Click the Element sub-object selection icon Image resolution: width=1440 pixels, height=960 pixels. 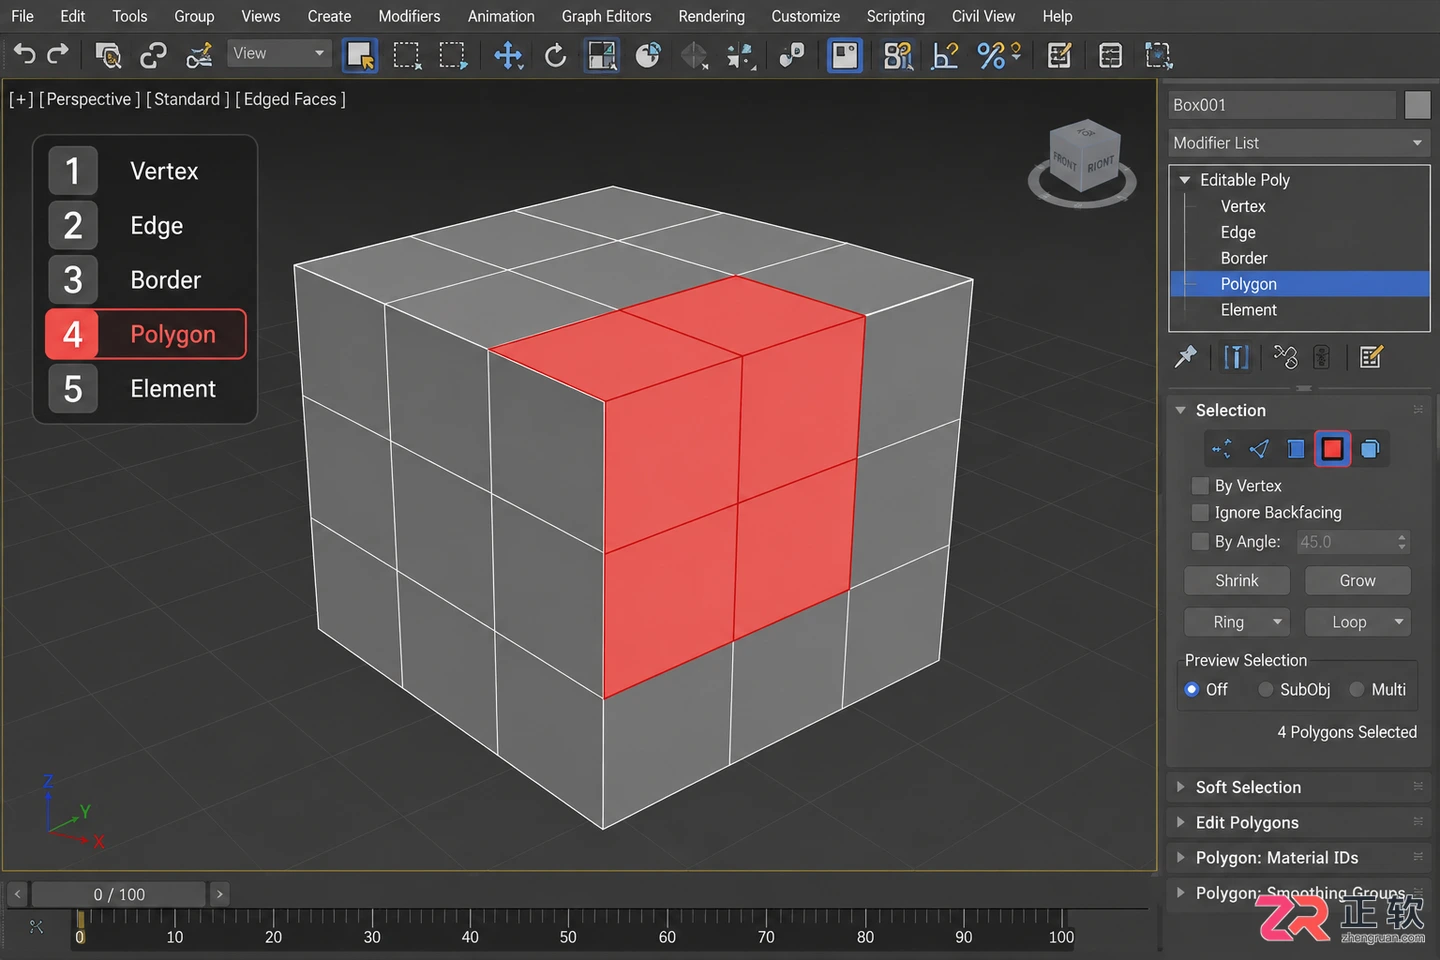tap(1370, 449)
